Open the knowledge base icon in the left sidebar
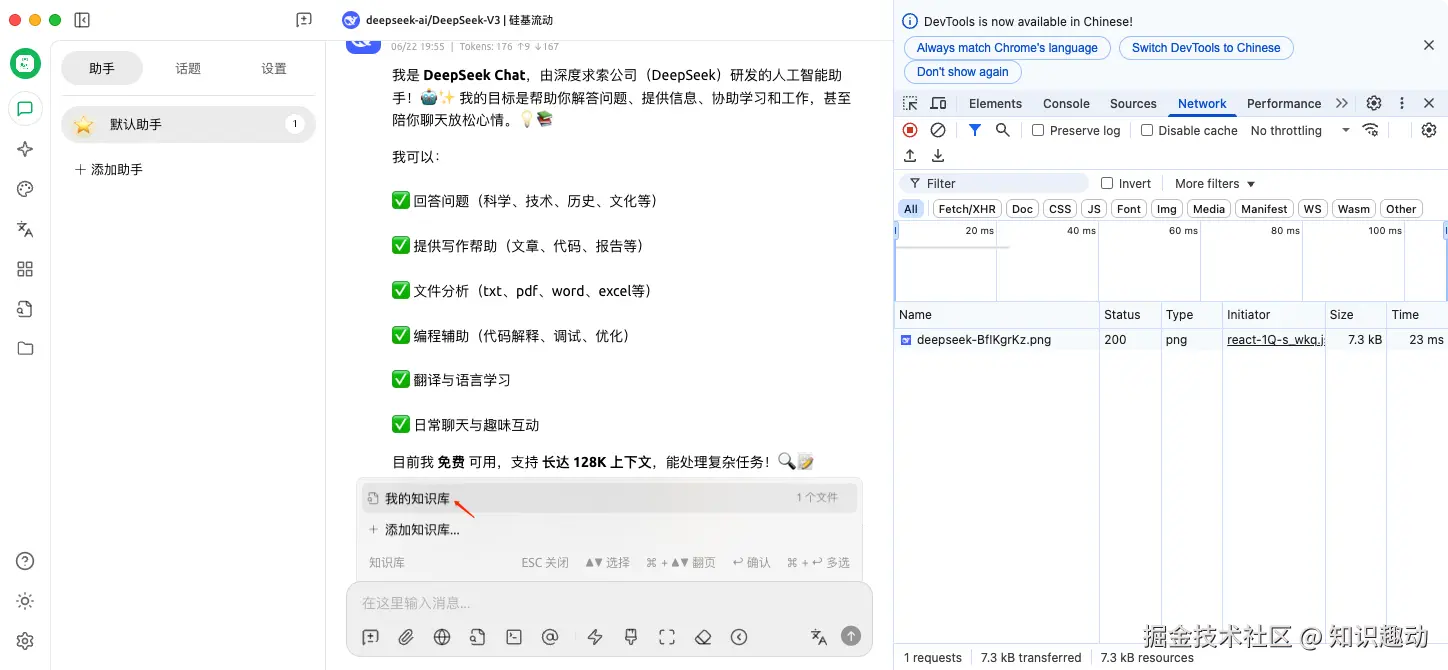Screen dimensions: 1448x670 (25, 309)
